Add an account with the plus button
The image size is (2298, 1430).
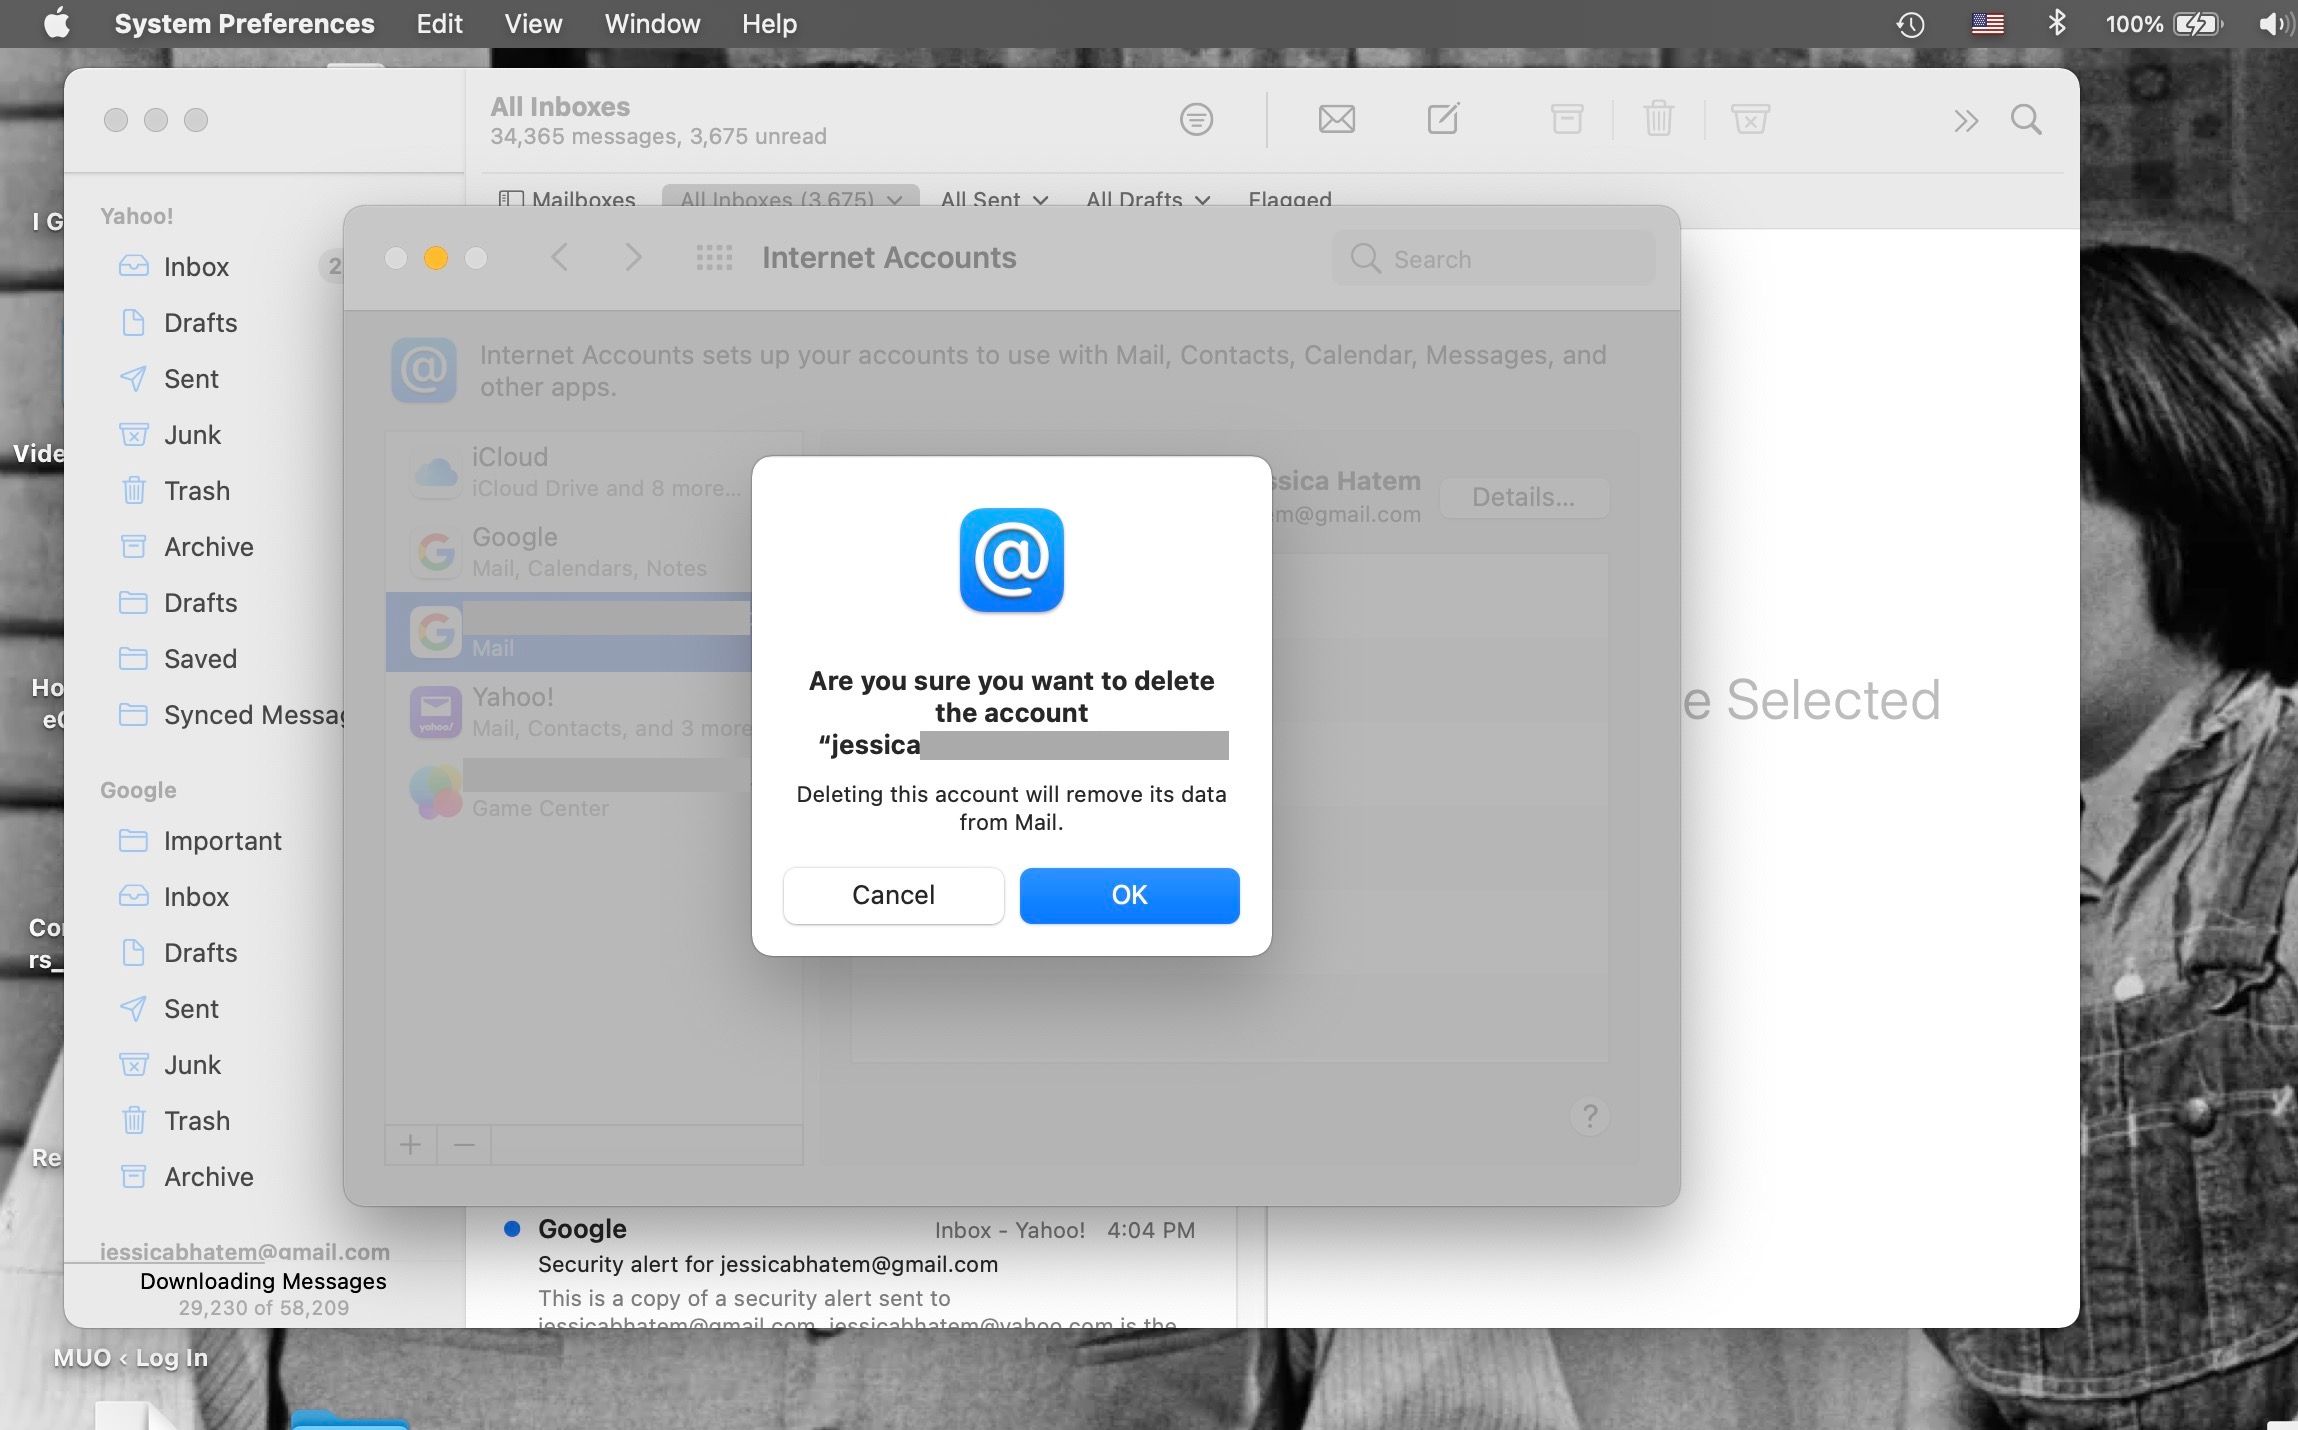411,1145
